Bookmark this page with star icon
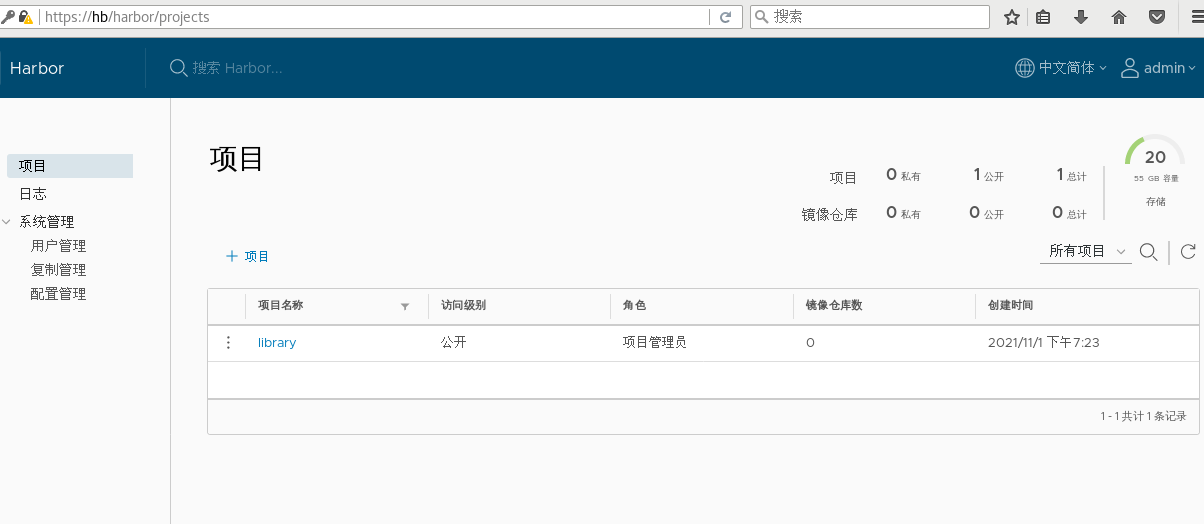The height and width of the screenshot is (524, 1204). (x=1012, y=17)
